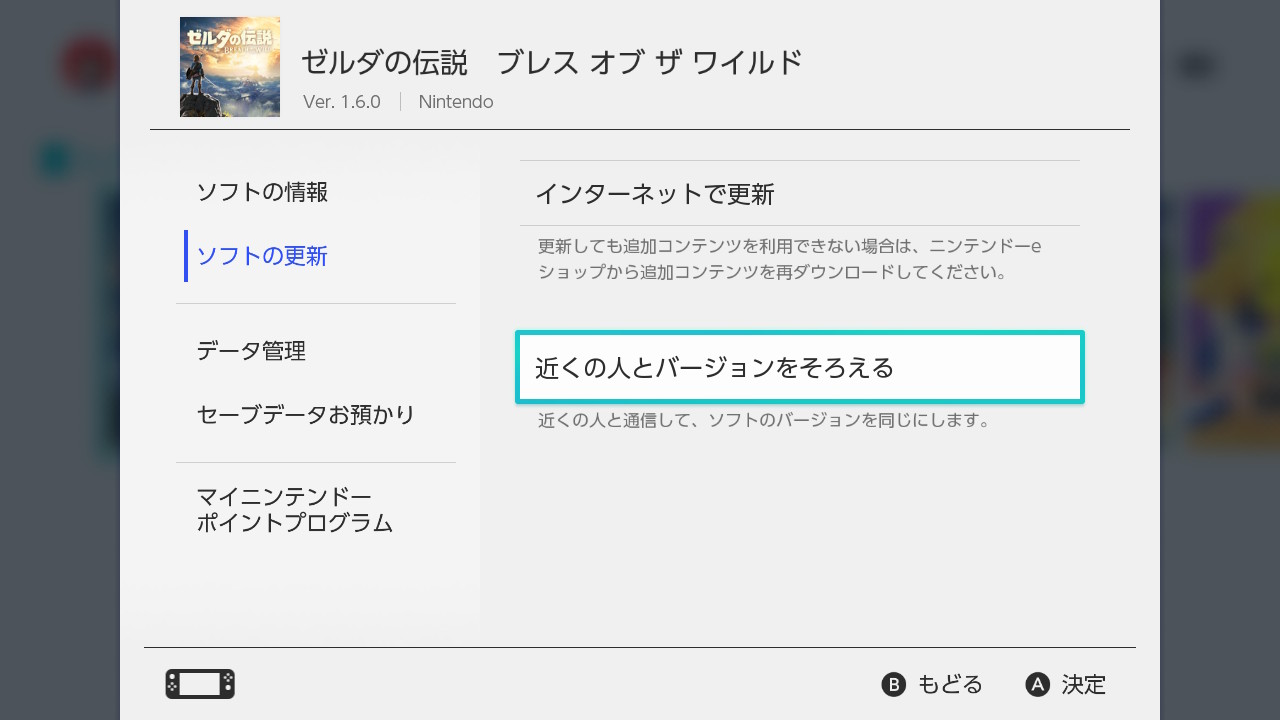Select セーブデータお預かり menu entry
Screen dimensions: 1280x720
pos(306,415)
